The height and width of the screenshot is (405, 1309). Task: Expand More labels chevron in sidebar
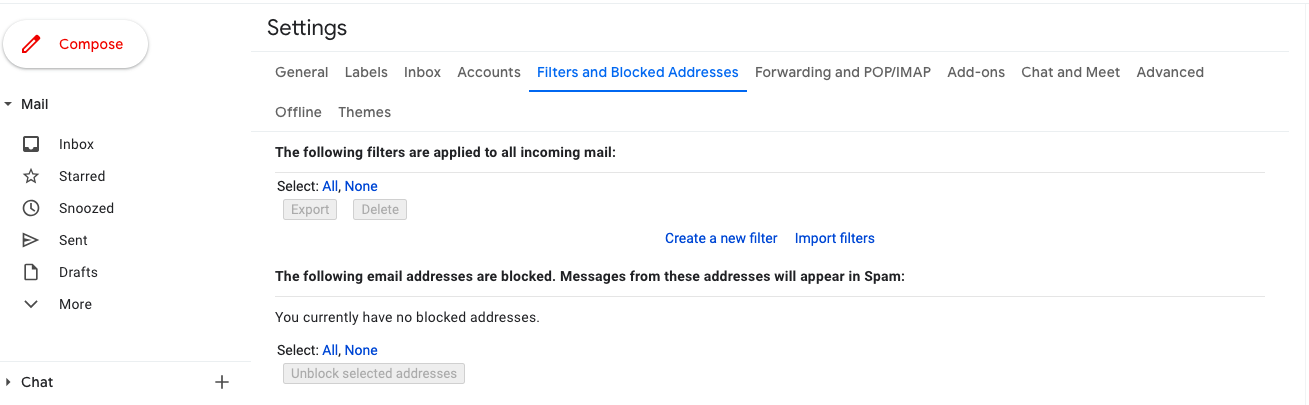coord(31,304)
